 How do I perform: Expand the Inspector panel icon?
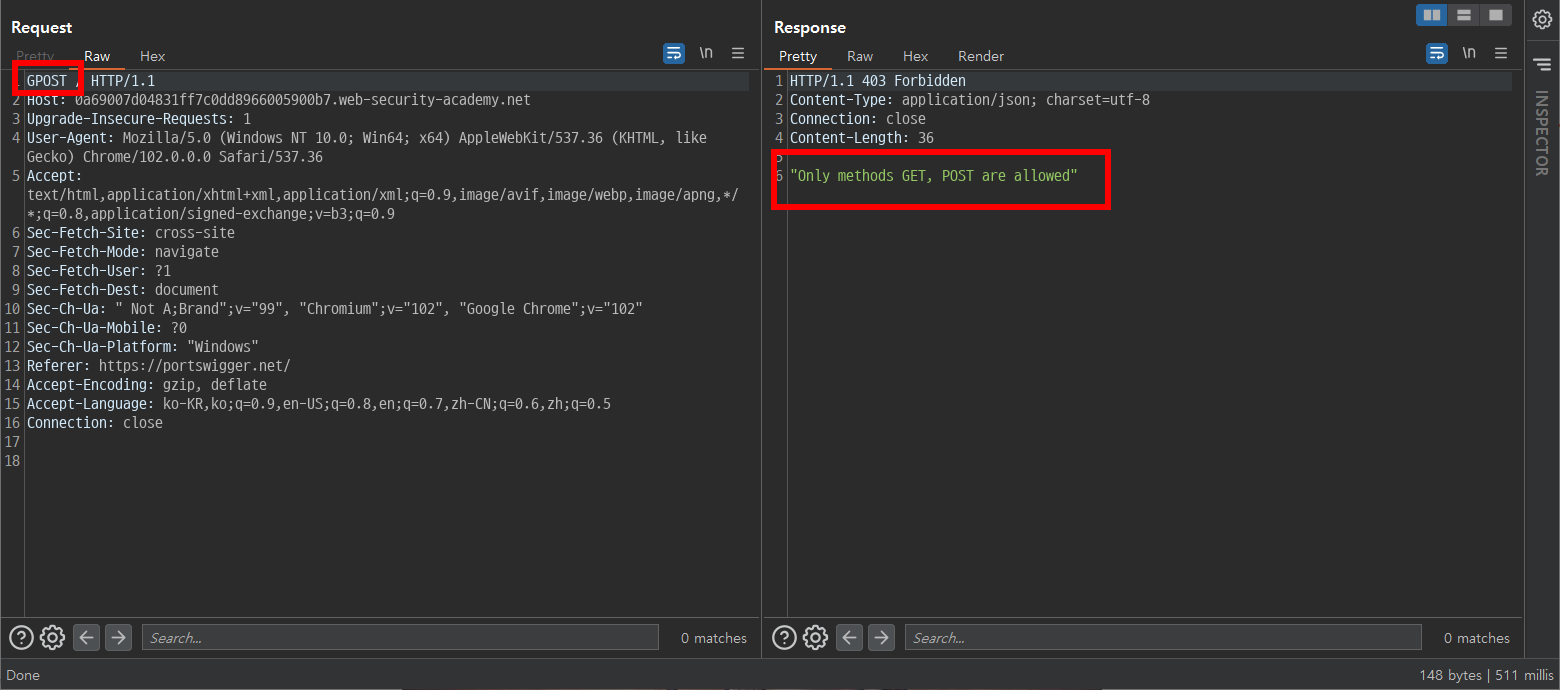pos(1542,64)
